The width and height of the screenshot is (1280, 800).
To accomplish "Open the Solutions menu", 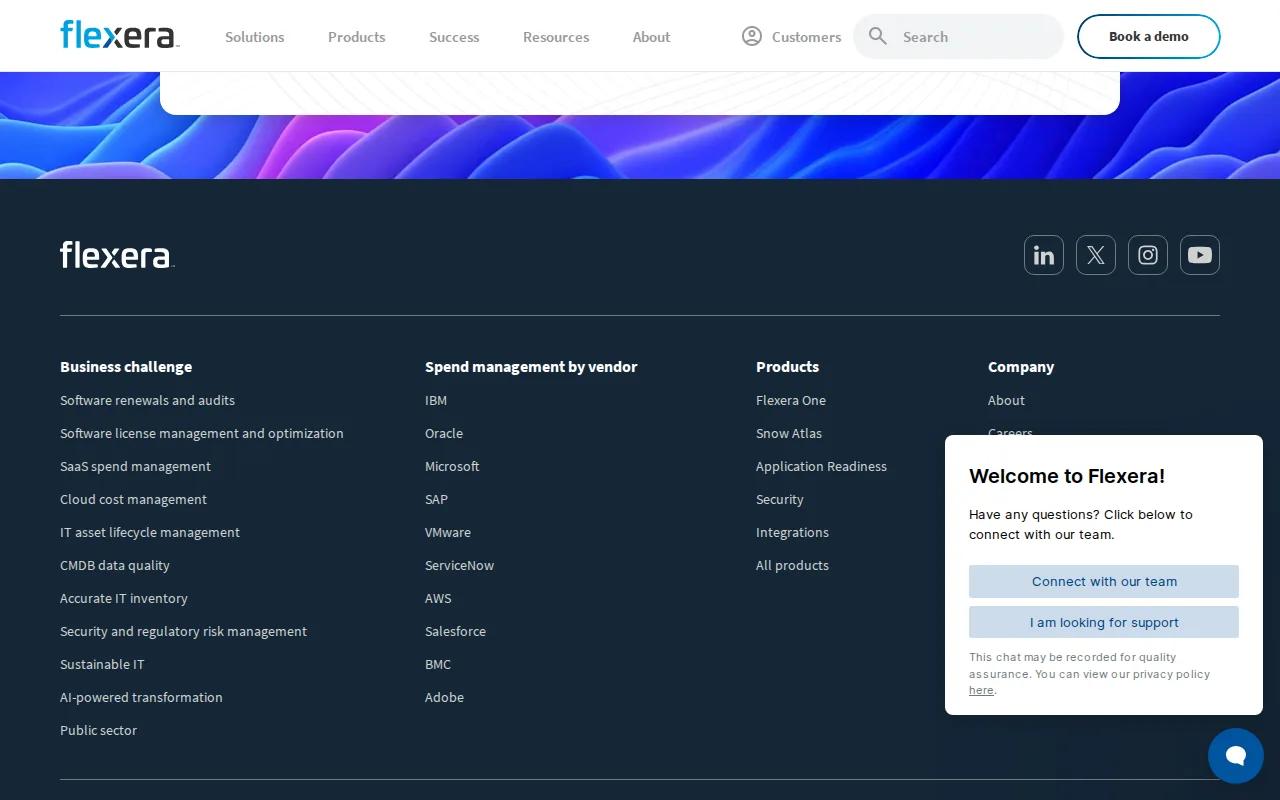I will pyautogui.click(x=255, y=37).
